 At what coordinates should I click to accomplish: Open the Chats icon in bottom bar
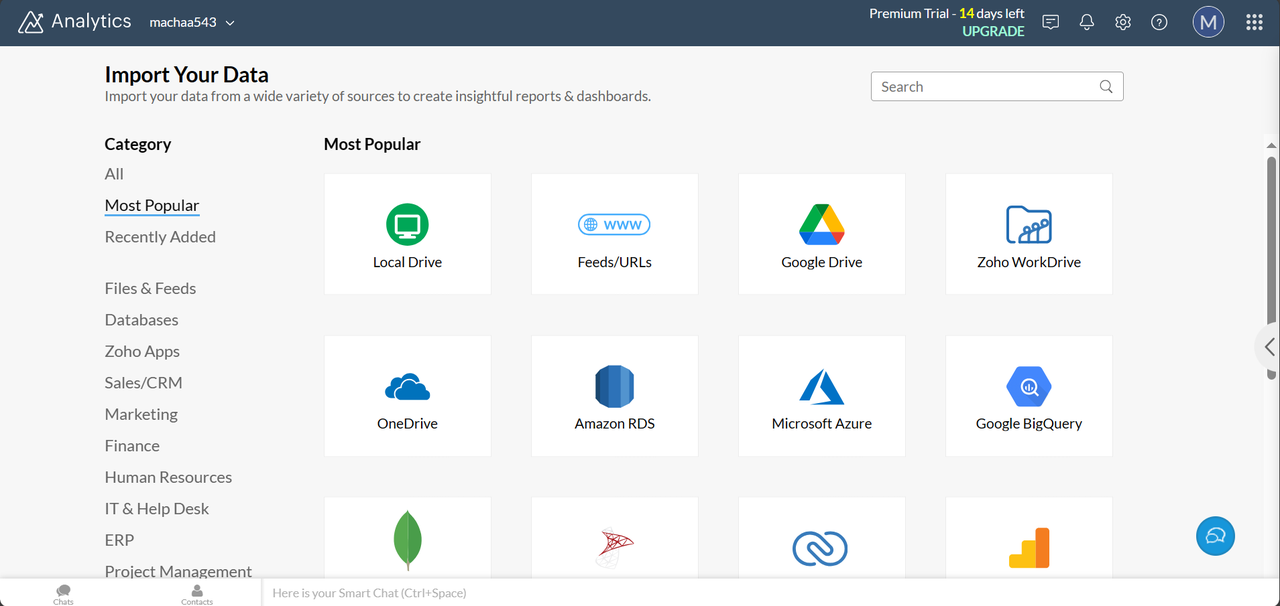point(63,594)
